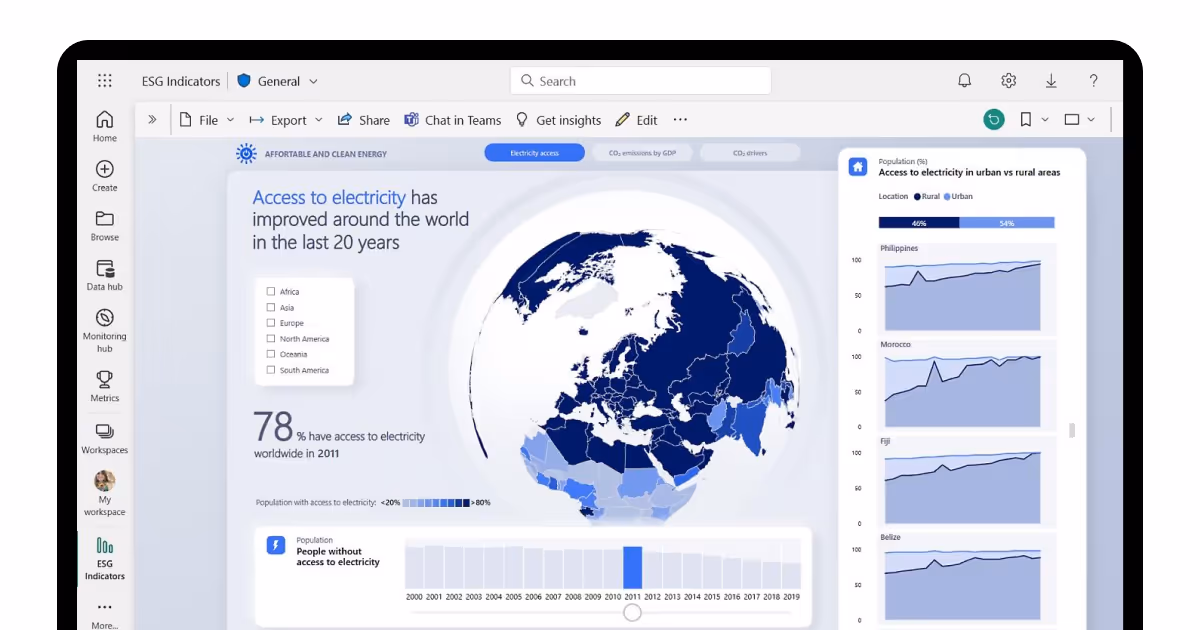The image size is (1200, 630).
Task: Click the view rectangle icon
Action: click(x=1072, y=119)
